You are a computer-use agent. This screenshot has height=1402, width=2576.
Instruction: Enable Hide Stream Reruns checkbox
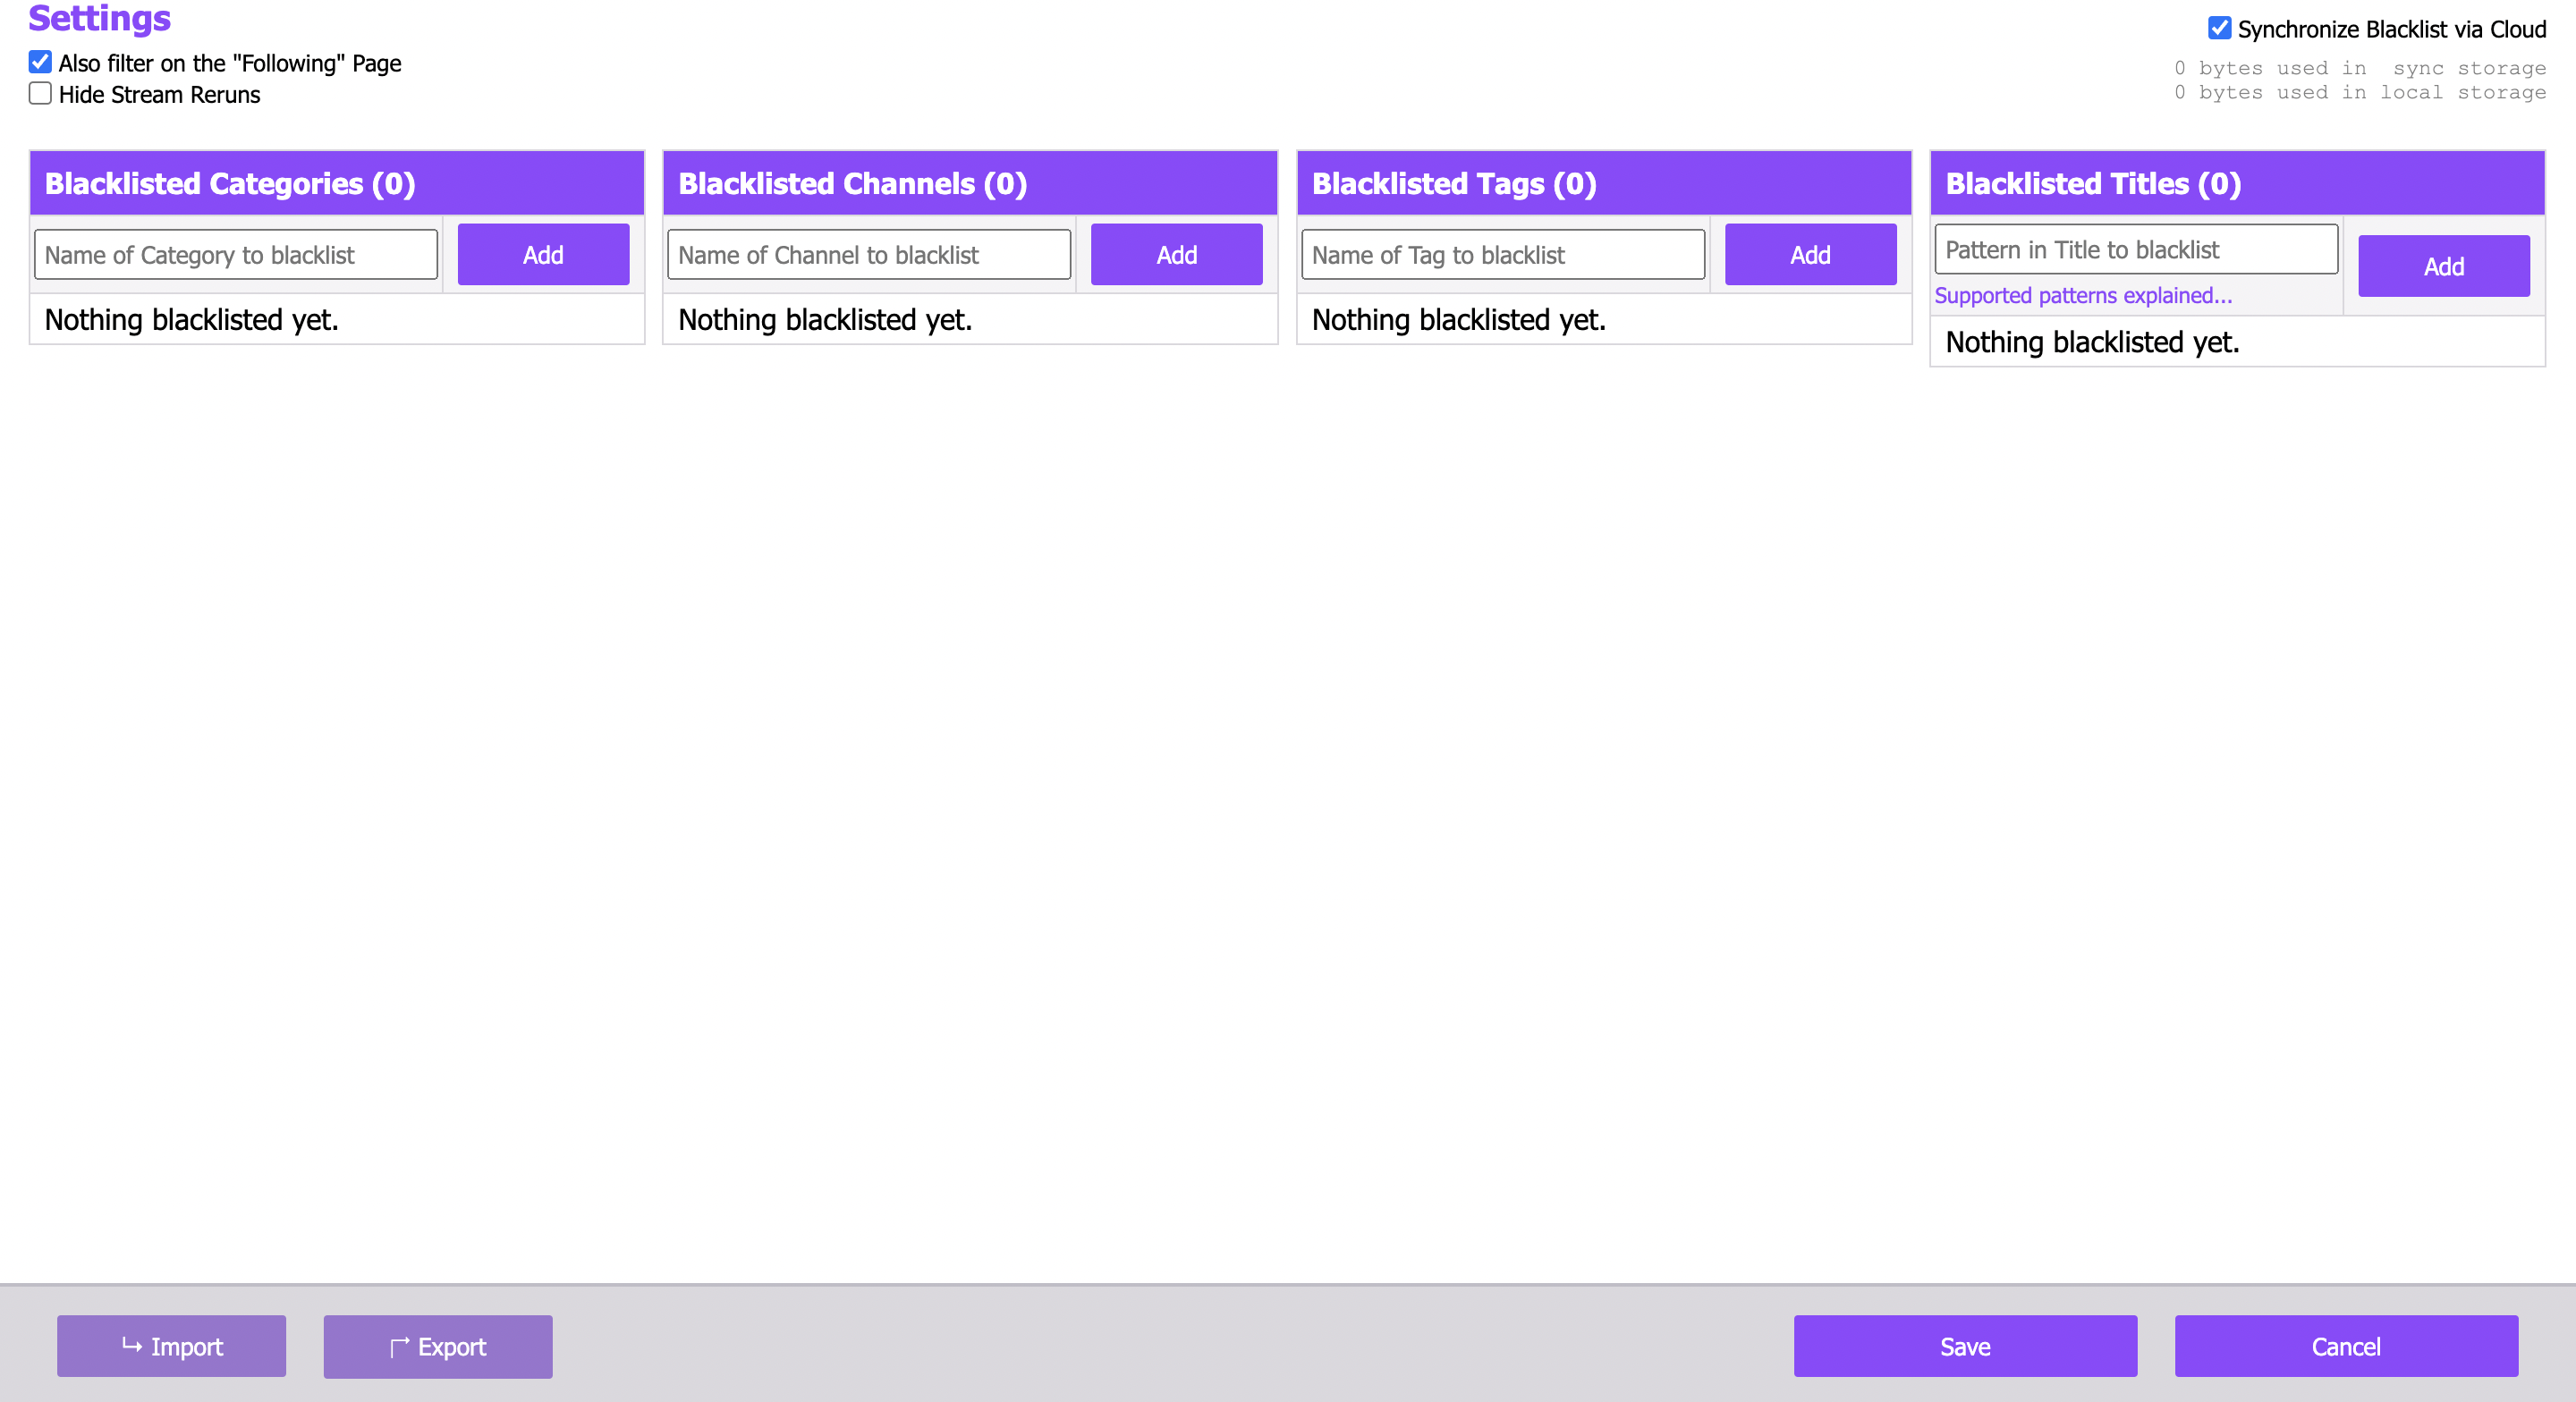click(39, 93)
